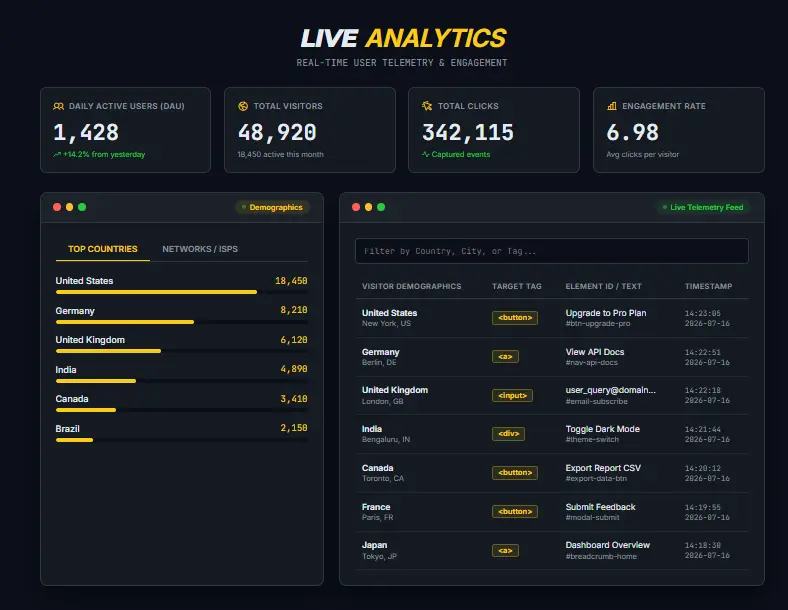The image size is (788, 610).
Task: Click the Total Visitors globe icon
Action: click(x=243, y=106)
